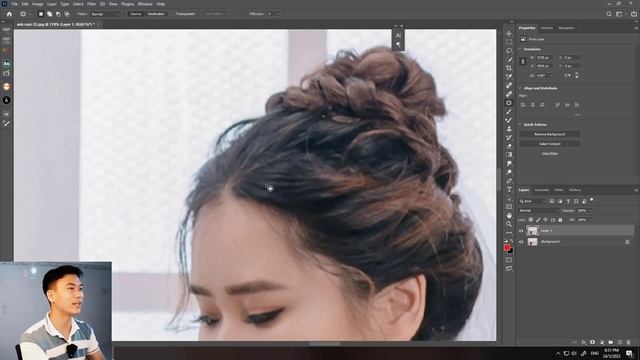Select the Brush tool
Screen dimensions: 640x360
pyautogui.click(x=509, y=111)
